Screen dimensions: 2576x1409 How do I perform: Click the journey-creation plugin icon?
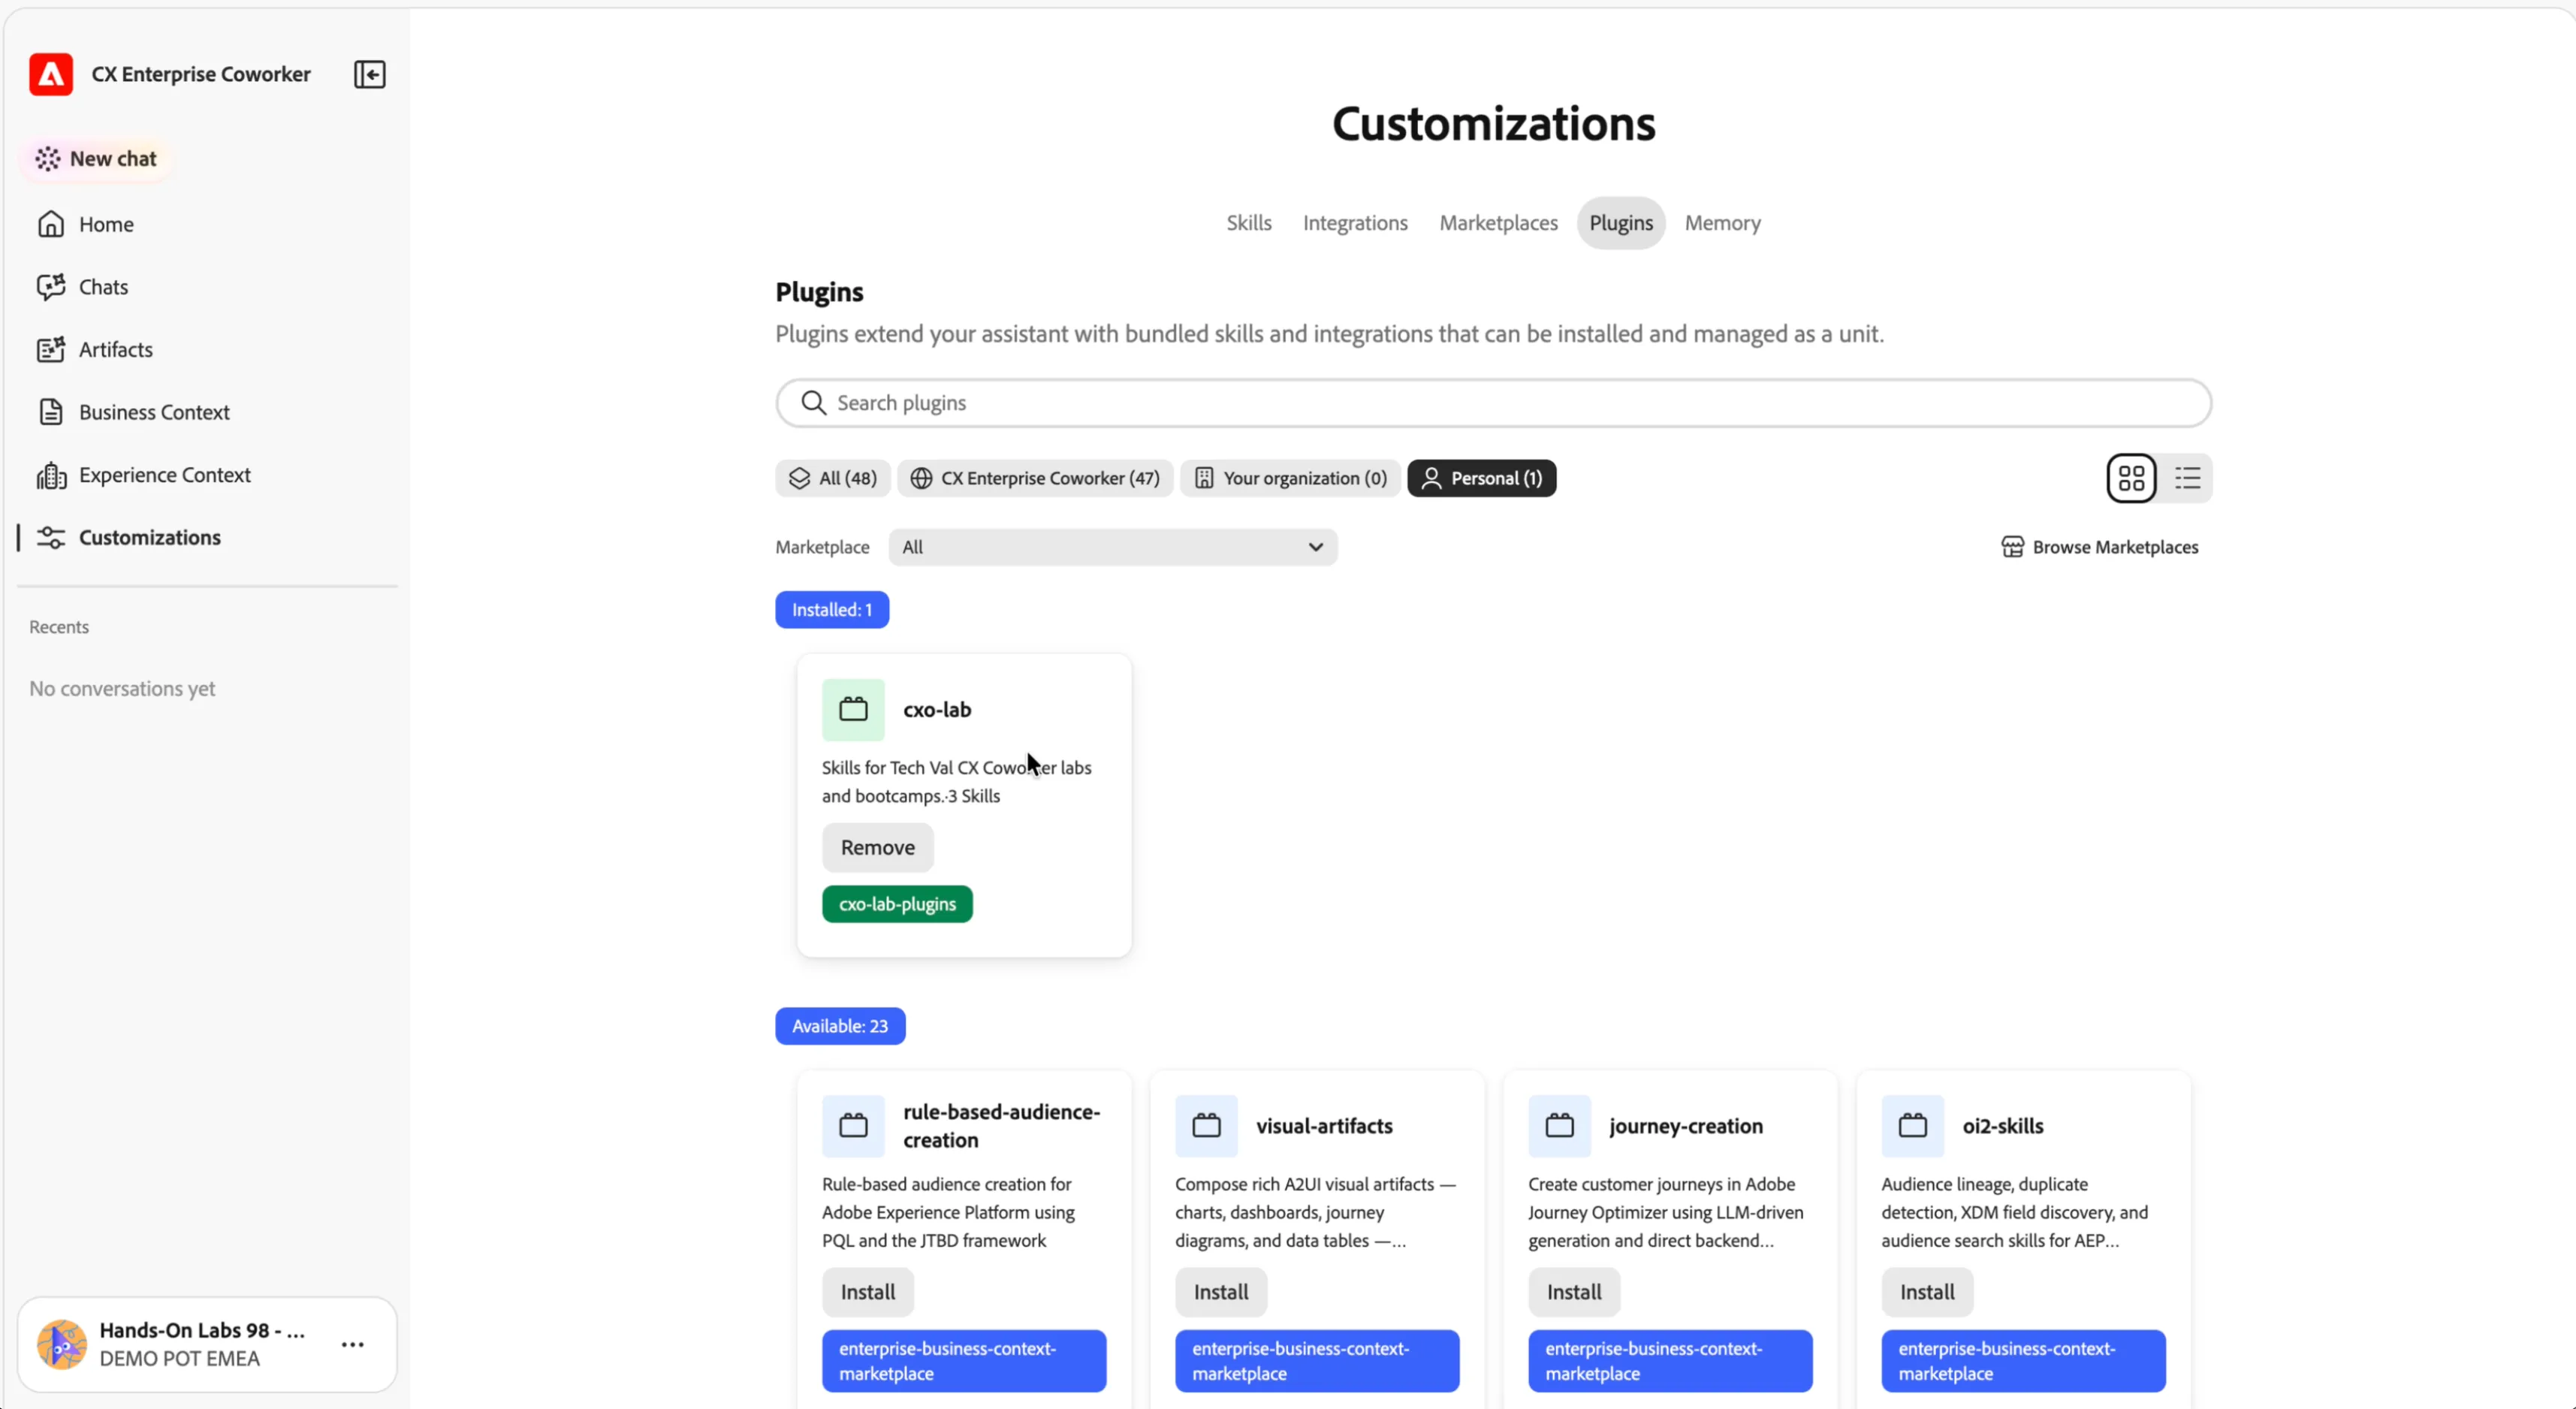(1559, 1126)
